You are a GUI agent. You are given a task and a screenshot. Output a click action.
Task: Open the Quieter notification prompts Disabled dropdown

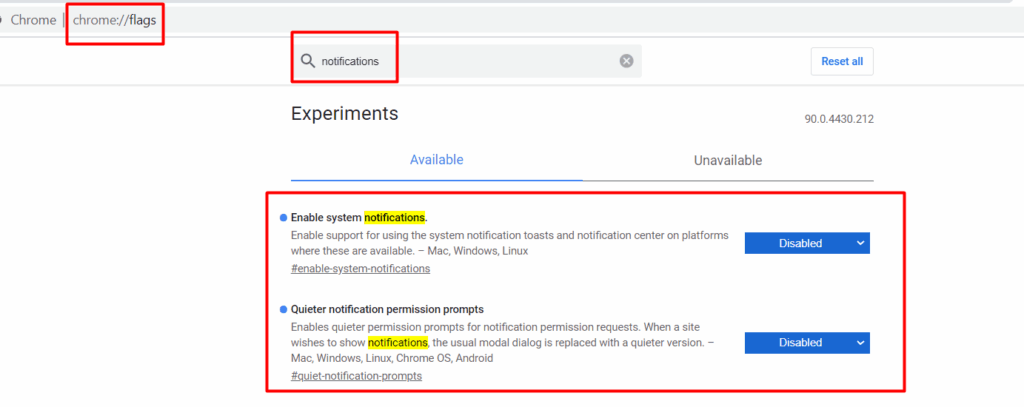point(807,342)
